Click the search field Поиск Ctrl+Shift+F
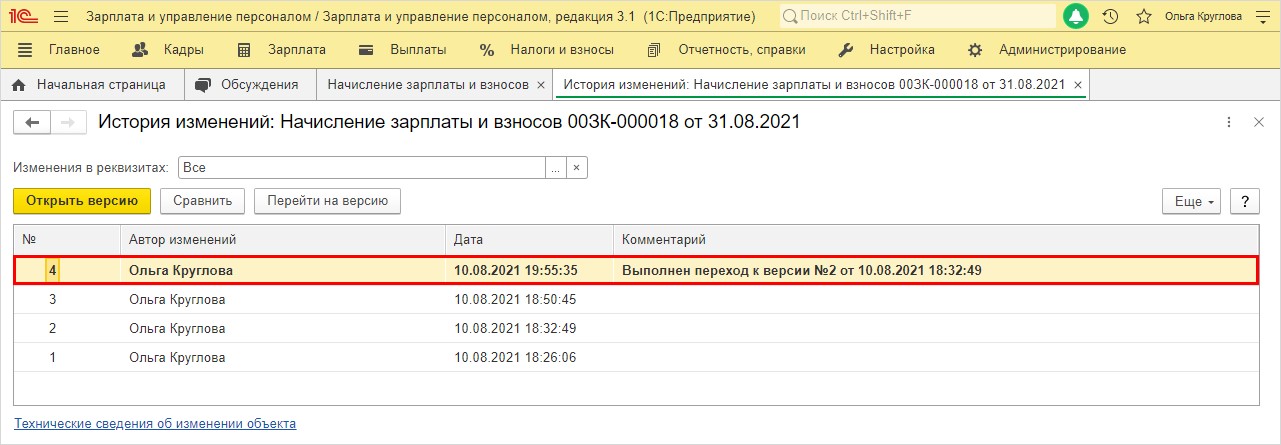 917,16
